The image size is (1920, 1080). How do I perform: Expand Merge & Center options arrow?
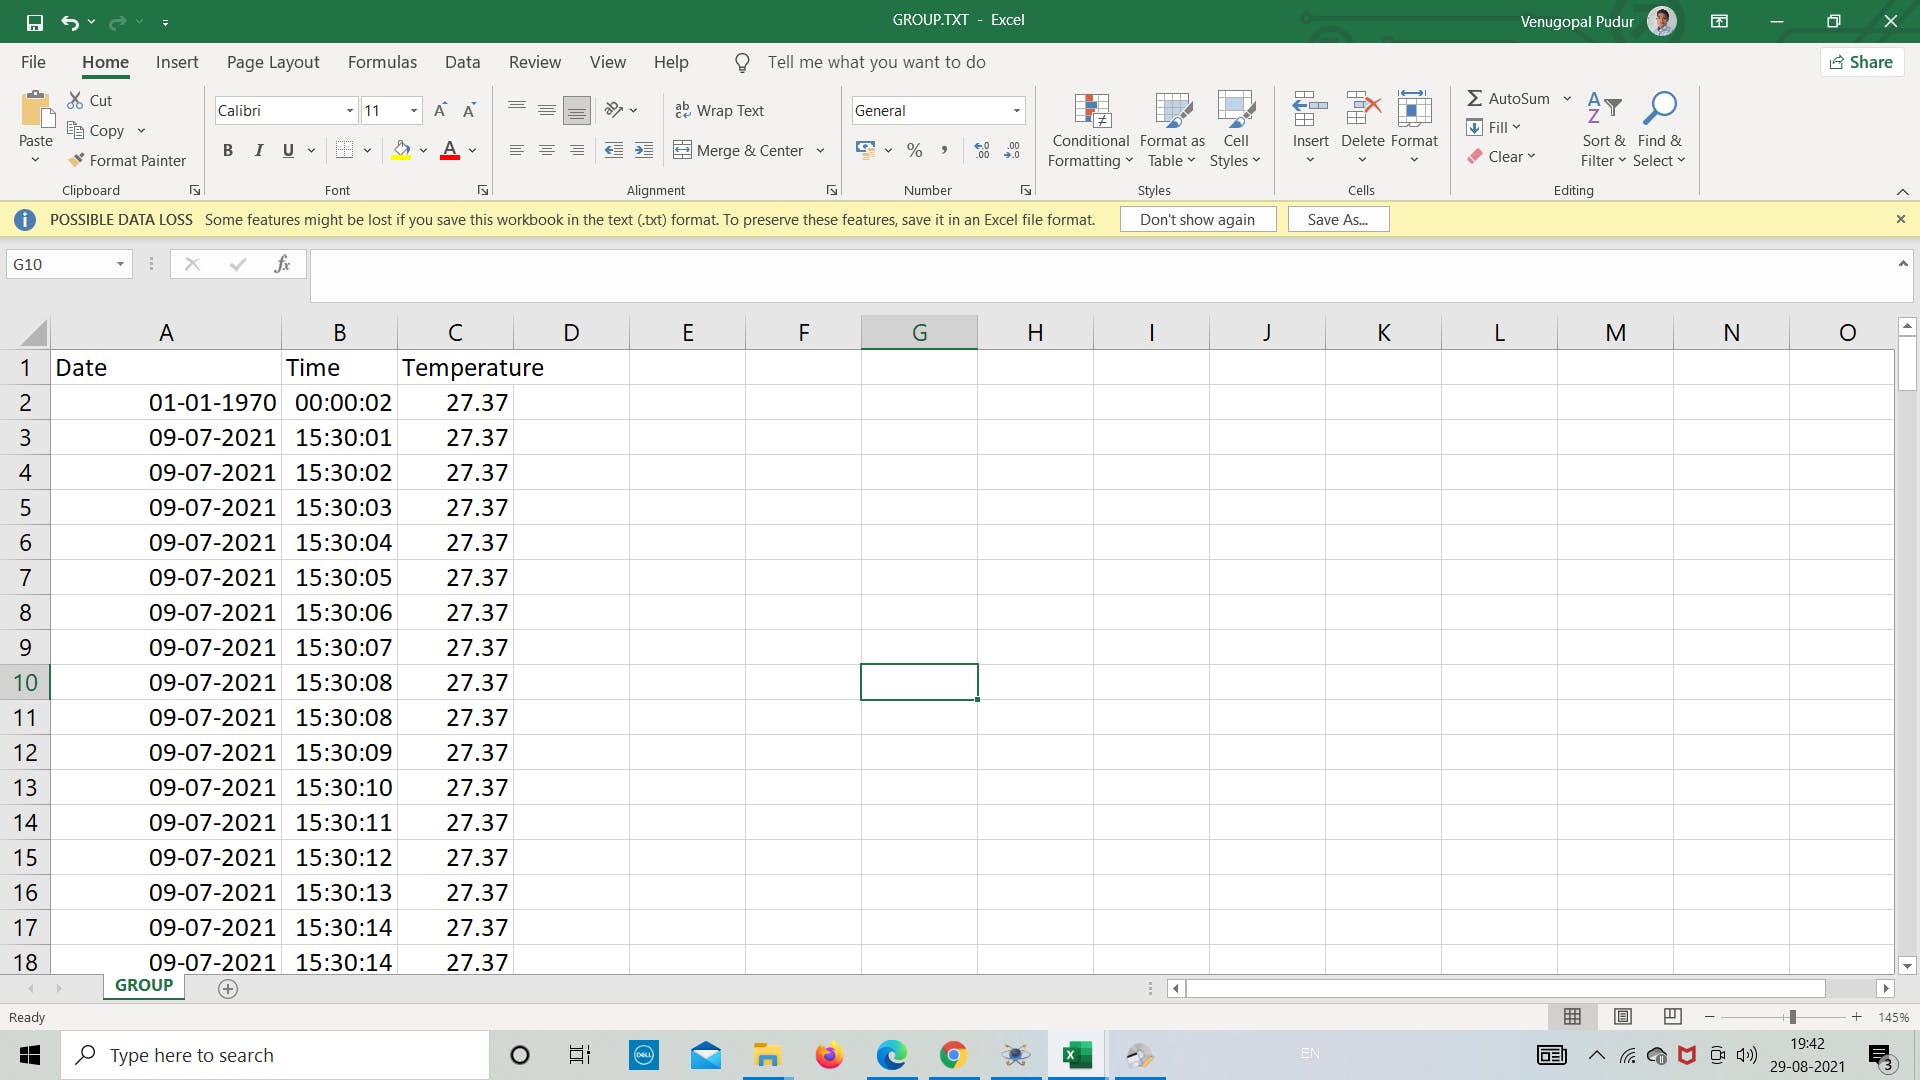click(820, 150)
